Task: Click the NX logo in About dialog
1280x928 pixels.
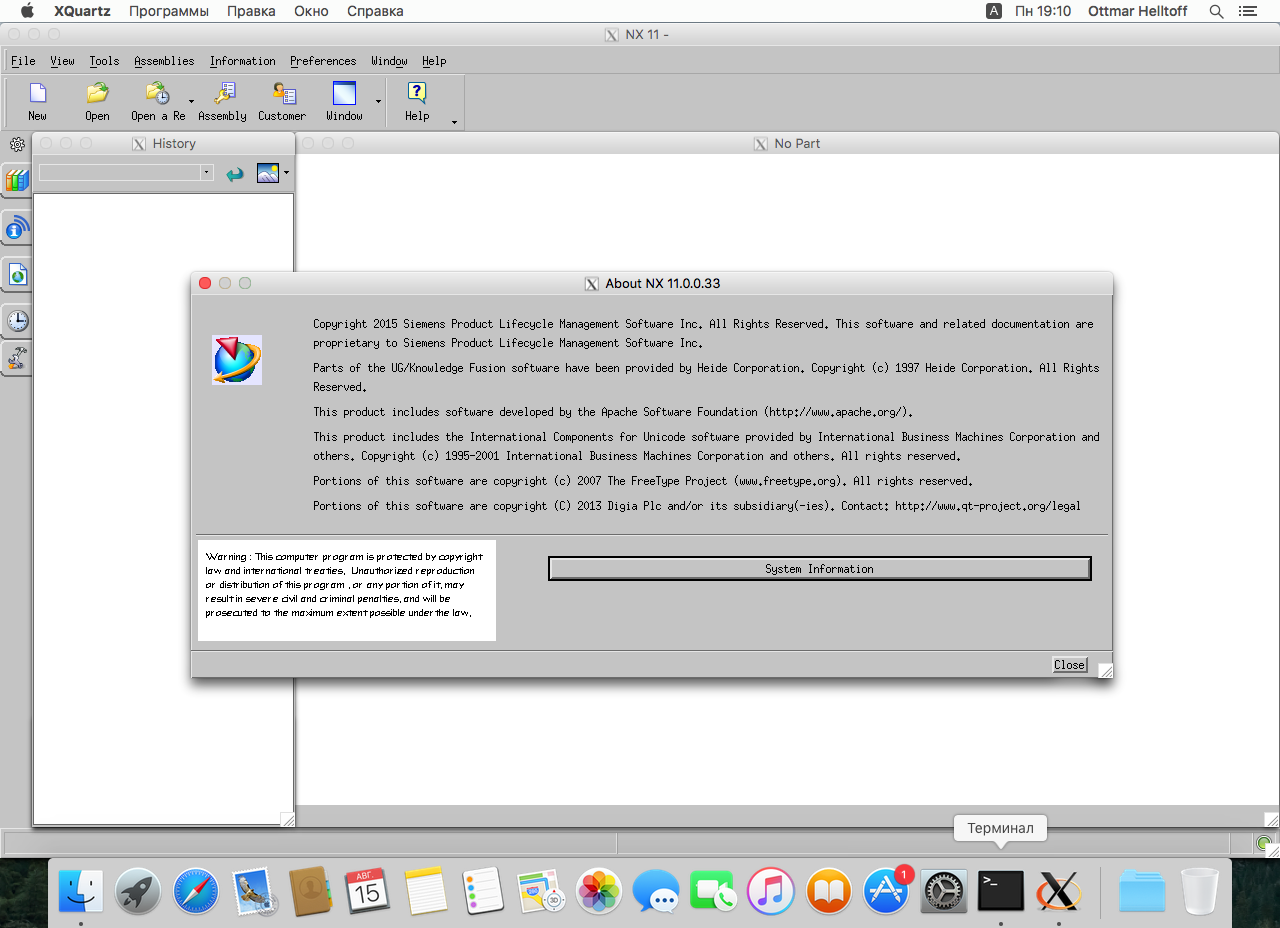Action: pos(237,360)
